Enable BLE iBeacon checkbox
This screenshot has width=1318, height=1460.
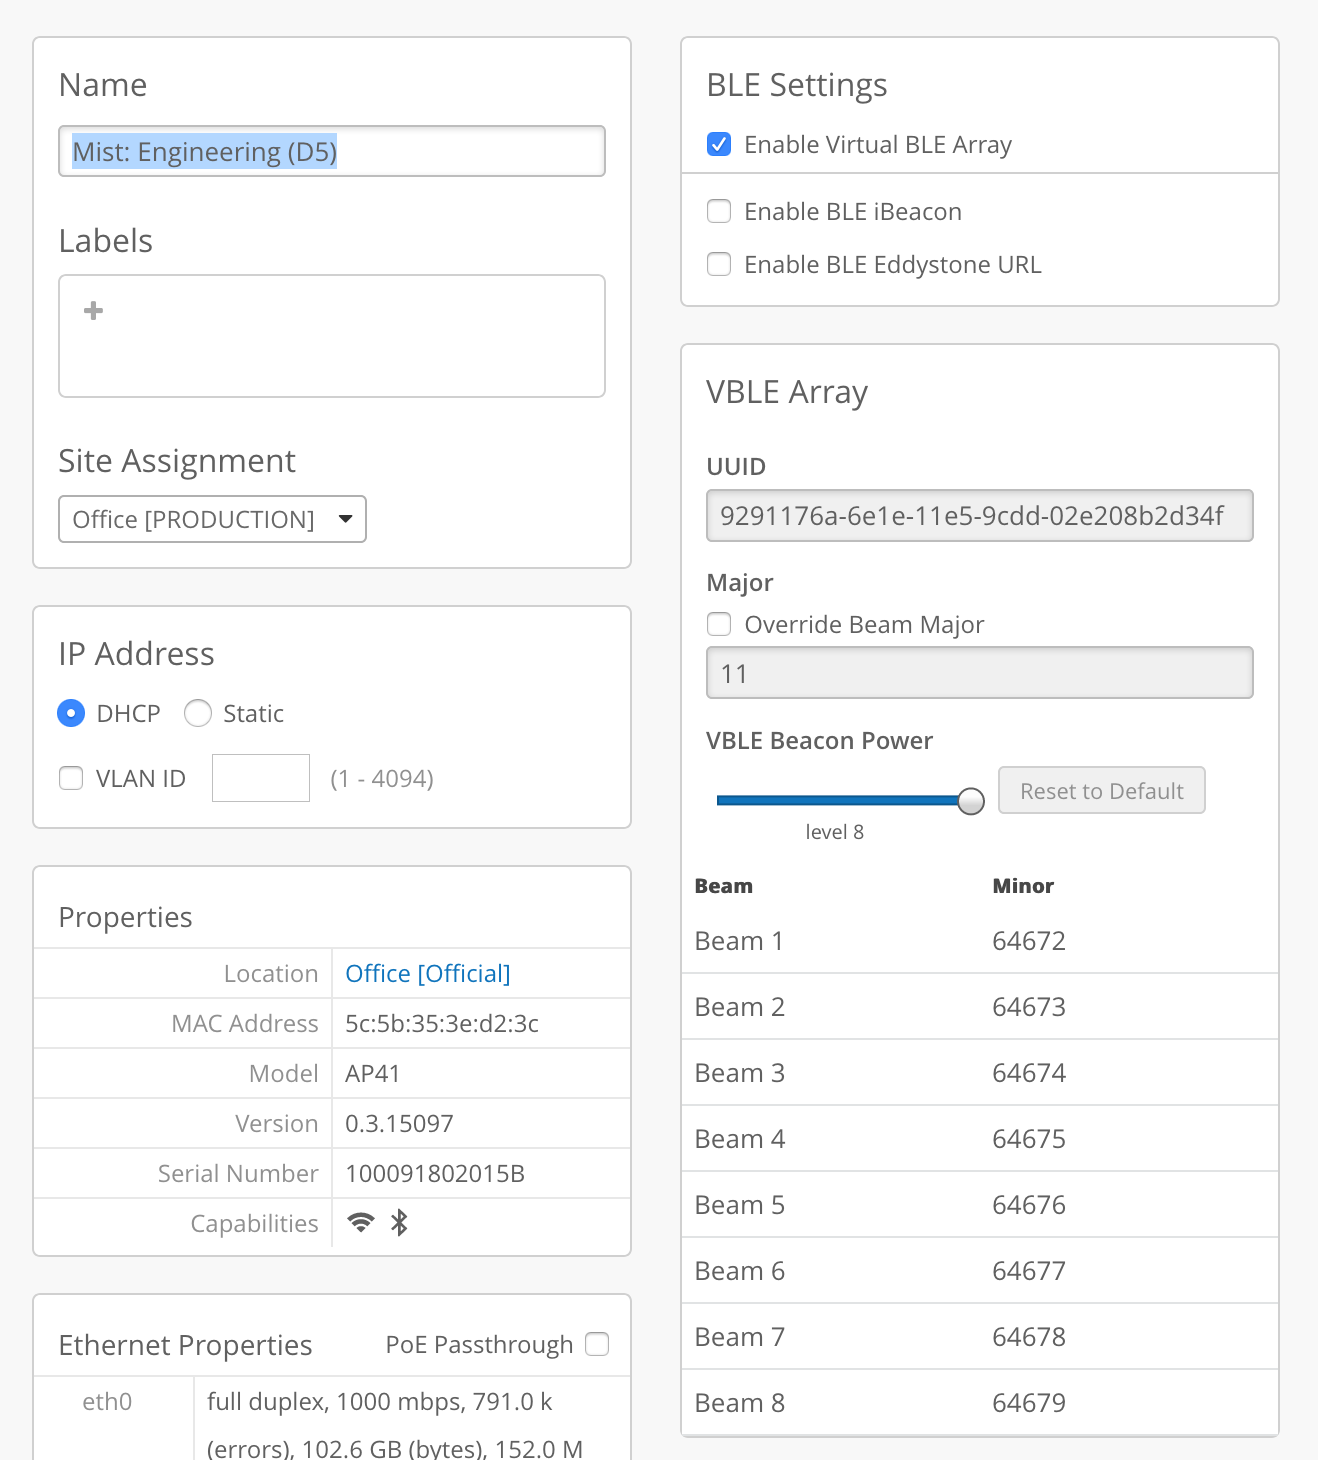pos(719,212)
